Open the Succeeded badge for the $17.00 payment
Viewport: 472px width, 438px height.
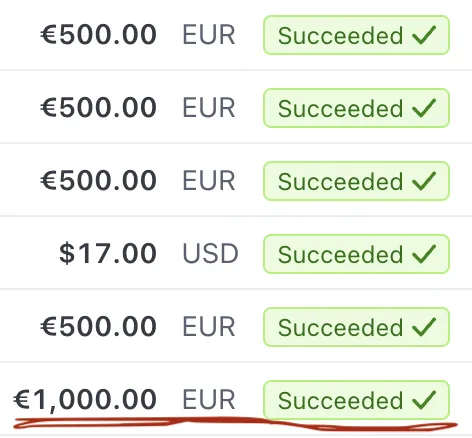(x=356, y=254)
